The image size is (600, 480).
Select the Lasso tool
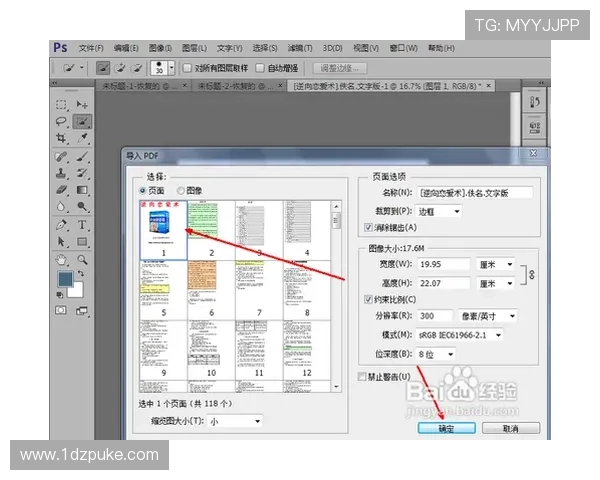[61, 122]
